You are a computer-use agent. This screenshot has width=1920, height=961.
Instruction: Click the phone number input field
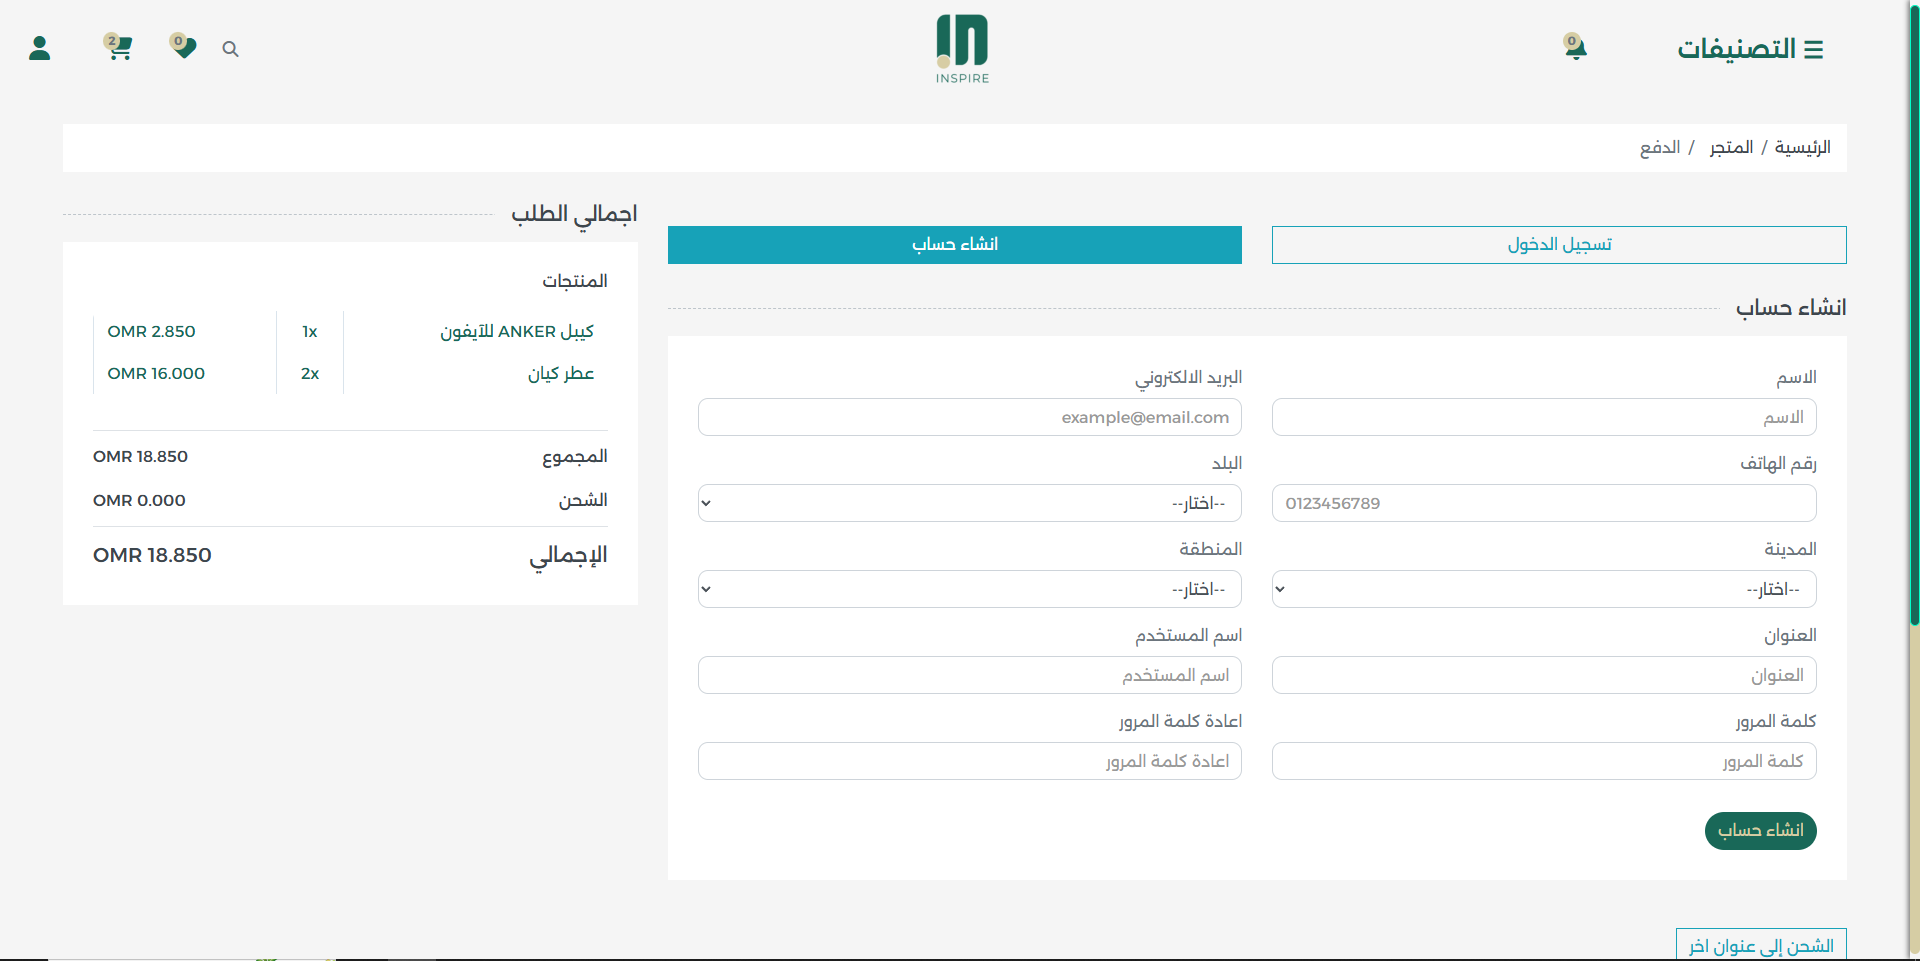point(1543,503)
